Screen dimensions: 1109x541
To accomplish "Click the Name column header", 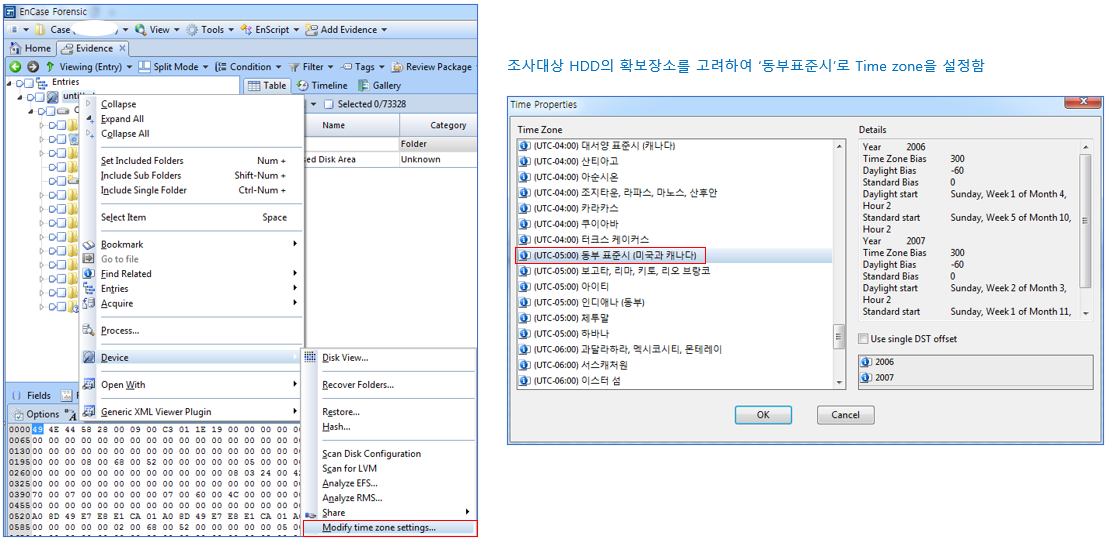I will pyautogui.click(x=332, y=125).
